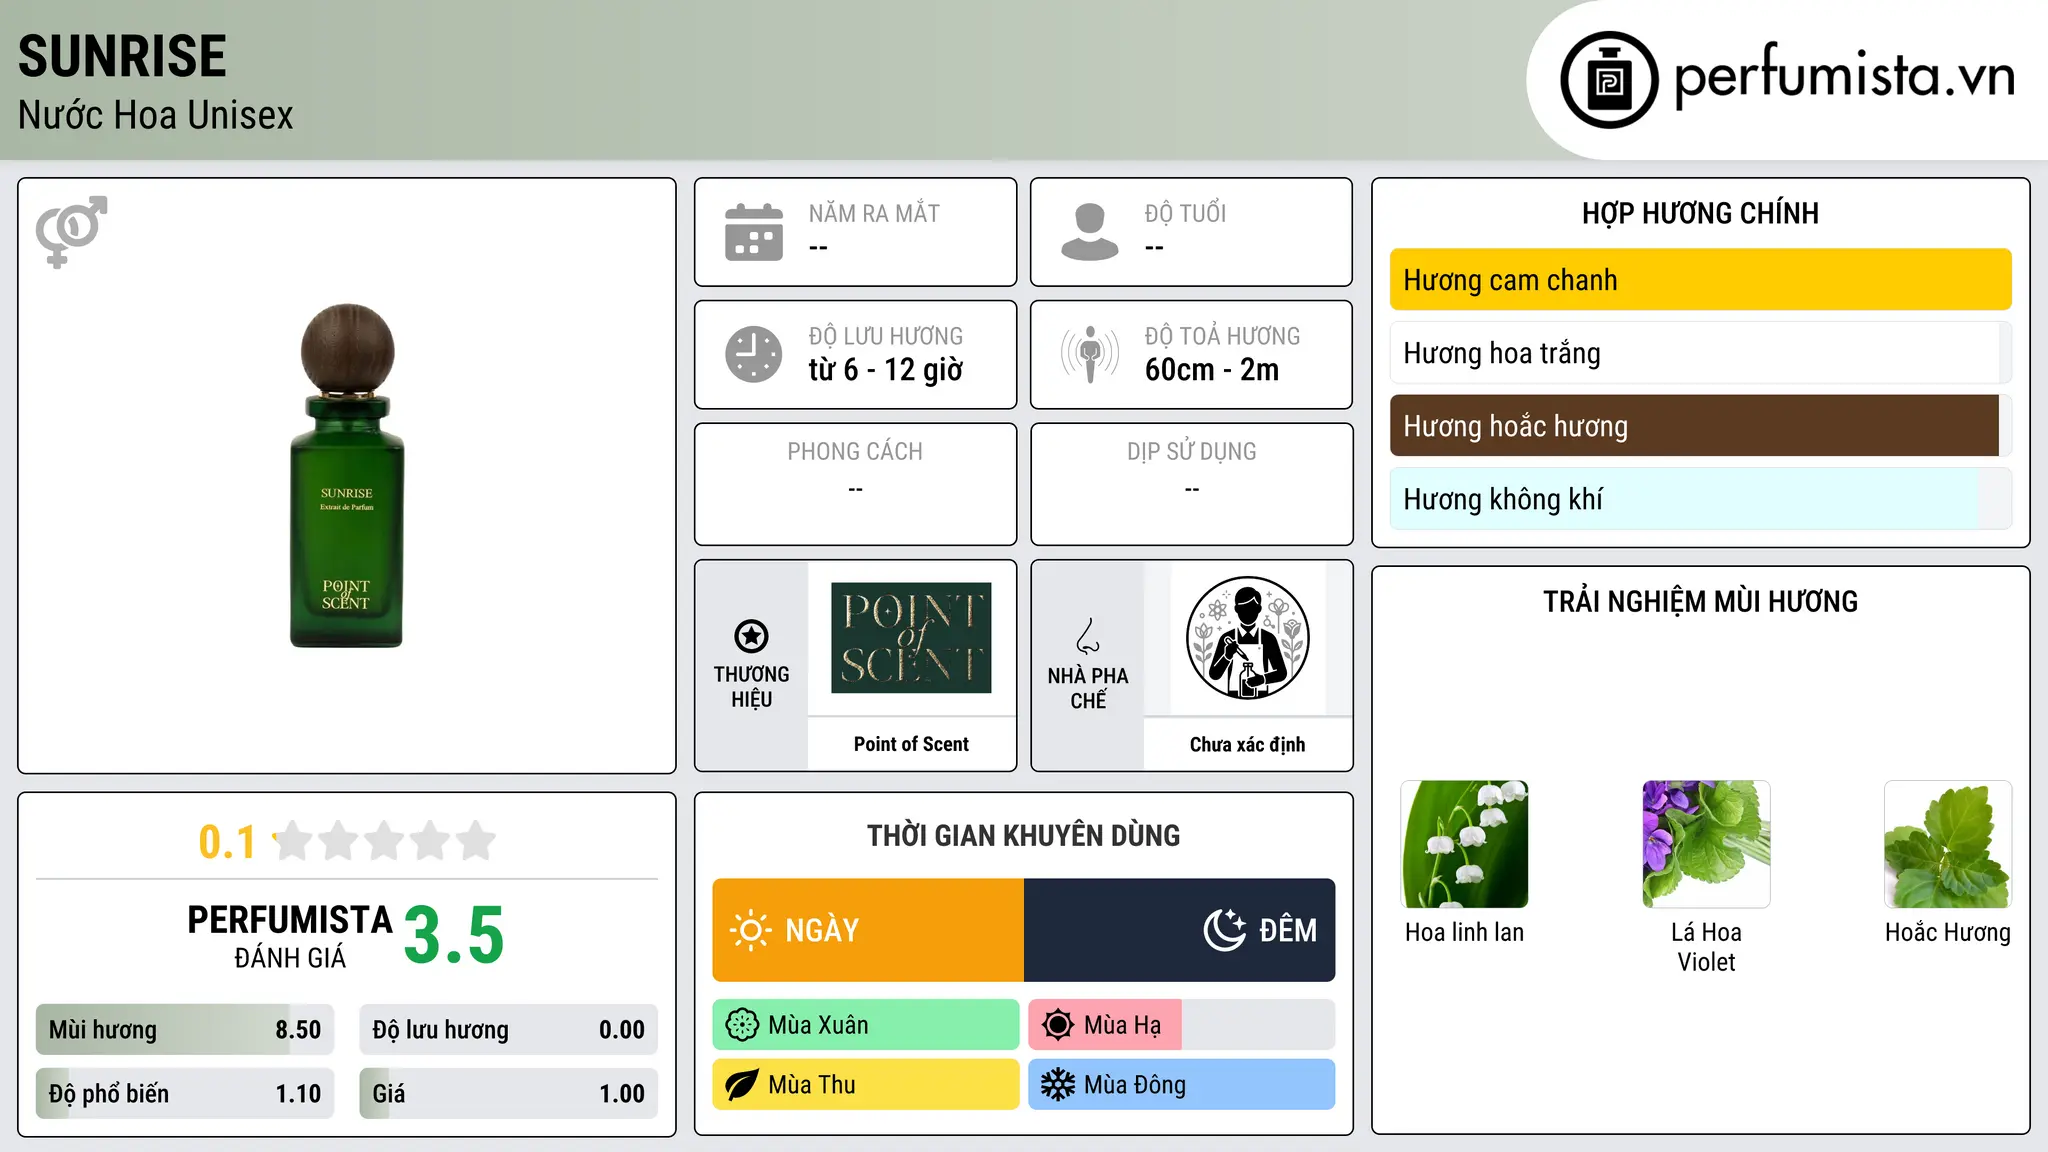Open the Hoa linh lan note image
The height and width of the screenshot is (1152, 2048).
1465,844
